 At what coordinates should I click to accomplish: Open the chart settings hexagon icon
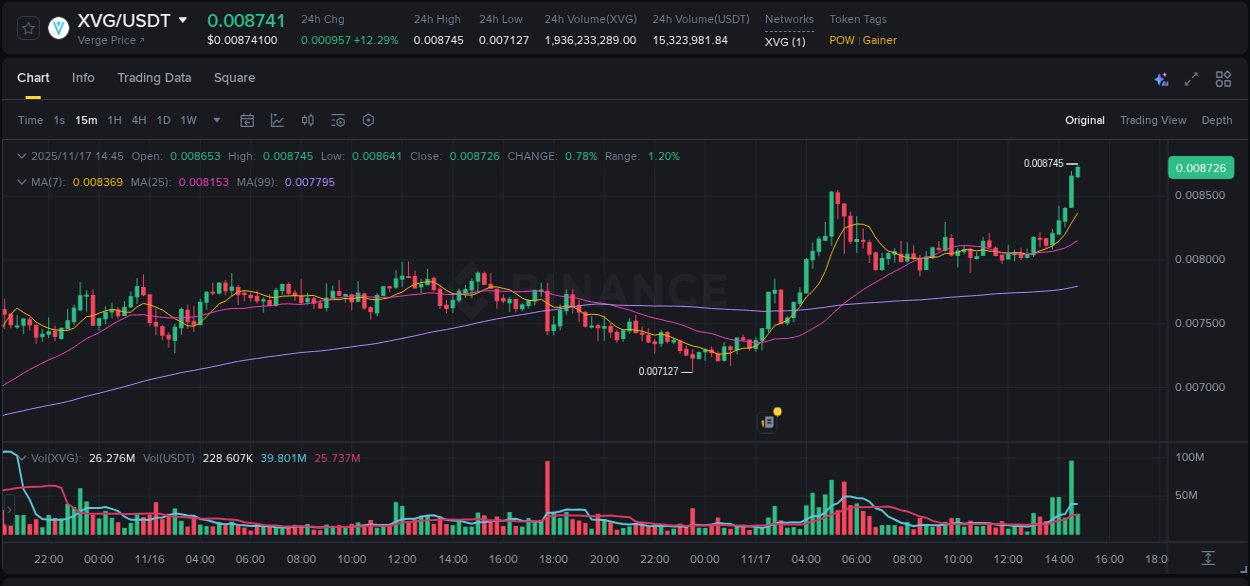coord(368,120)
